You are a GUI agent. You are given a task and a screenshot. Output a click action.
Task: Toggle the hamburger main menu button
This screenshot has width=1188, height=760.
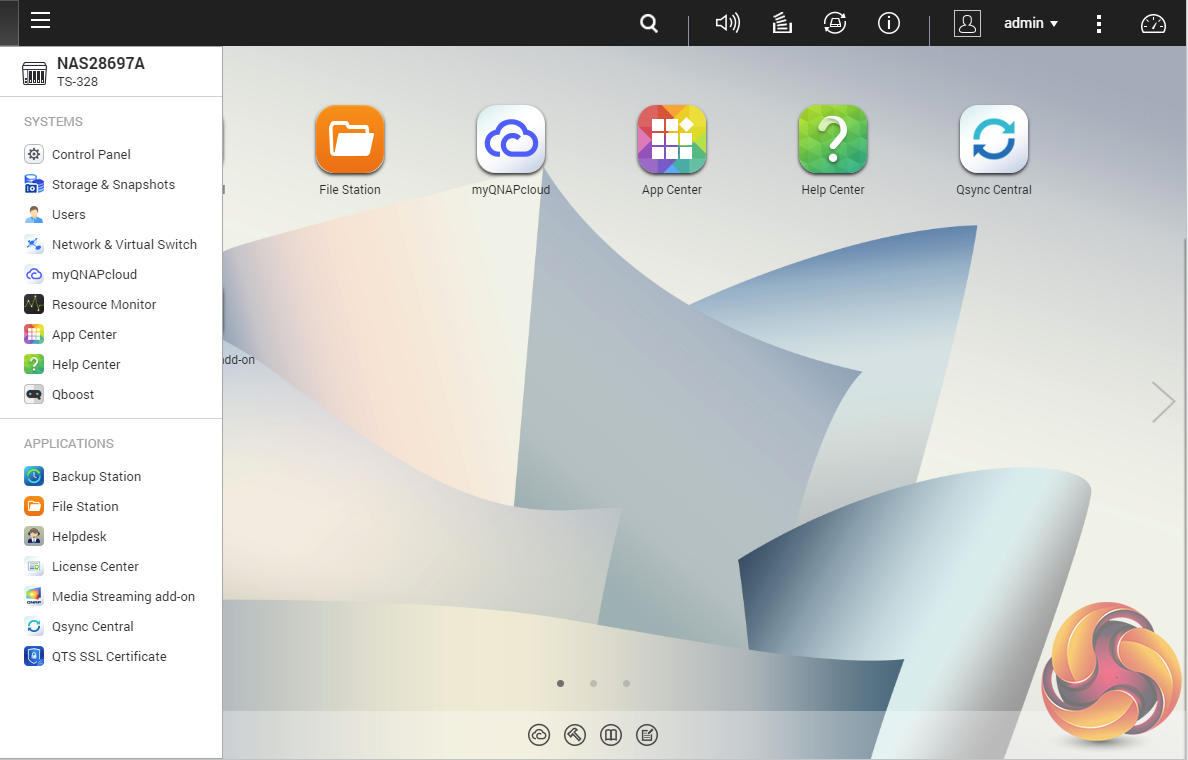click(40, 20)
